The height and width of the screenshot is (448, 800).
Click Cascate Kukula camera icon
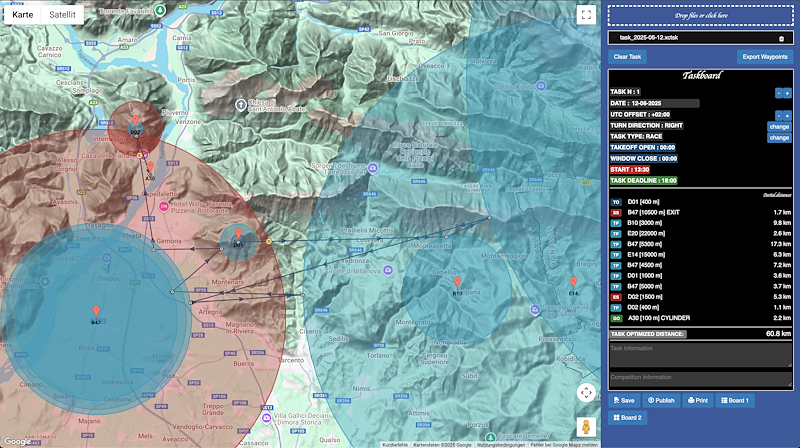click(x=535, y=309)
